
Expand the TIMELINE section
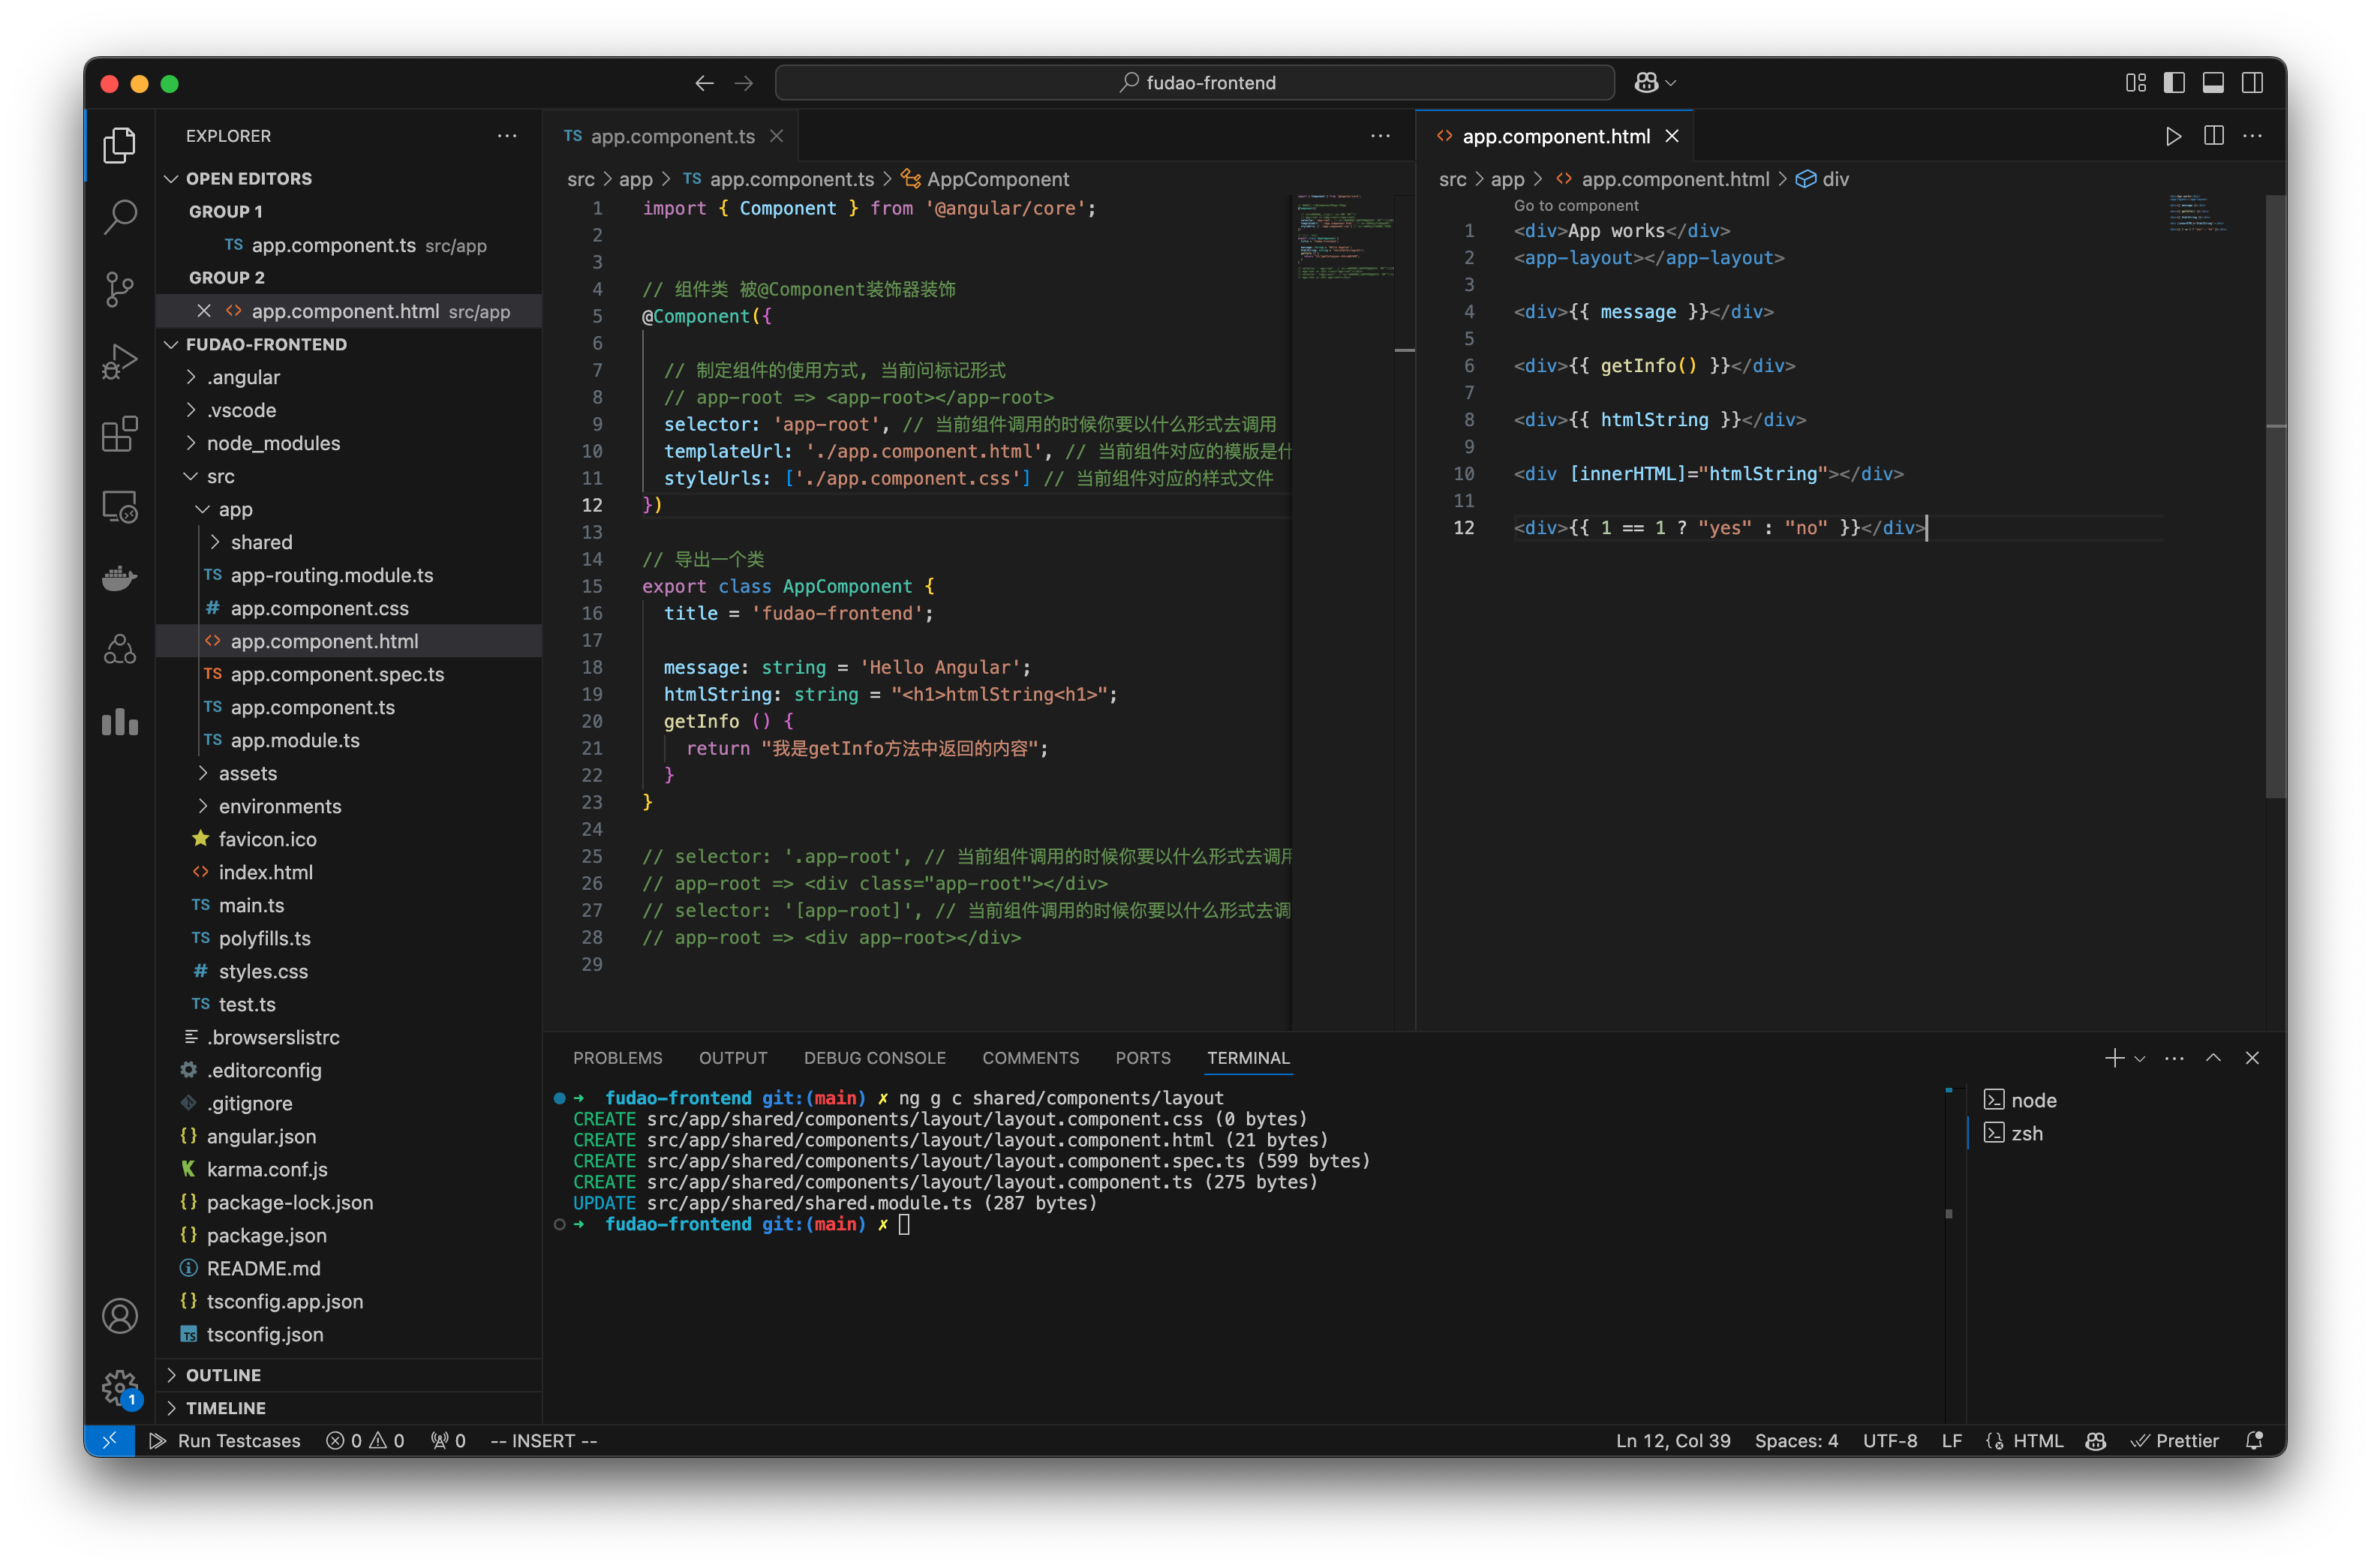225,1408
